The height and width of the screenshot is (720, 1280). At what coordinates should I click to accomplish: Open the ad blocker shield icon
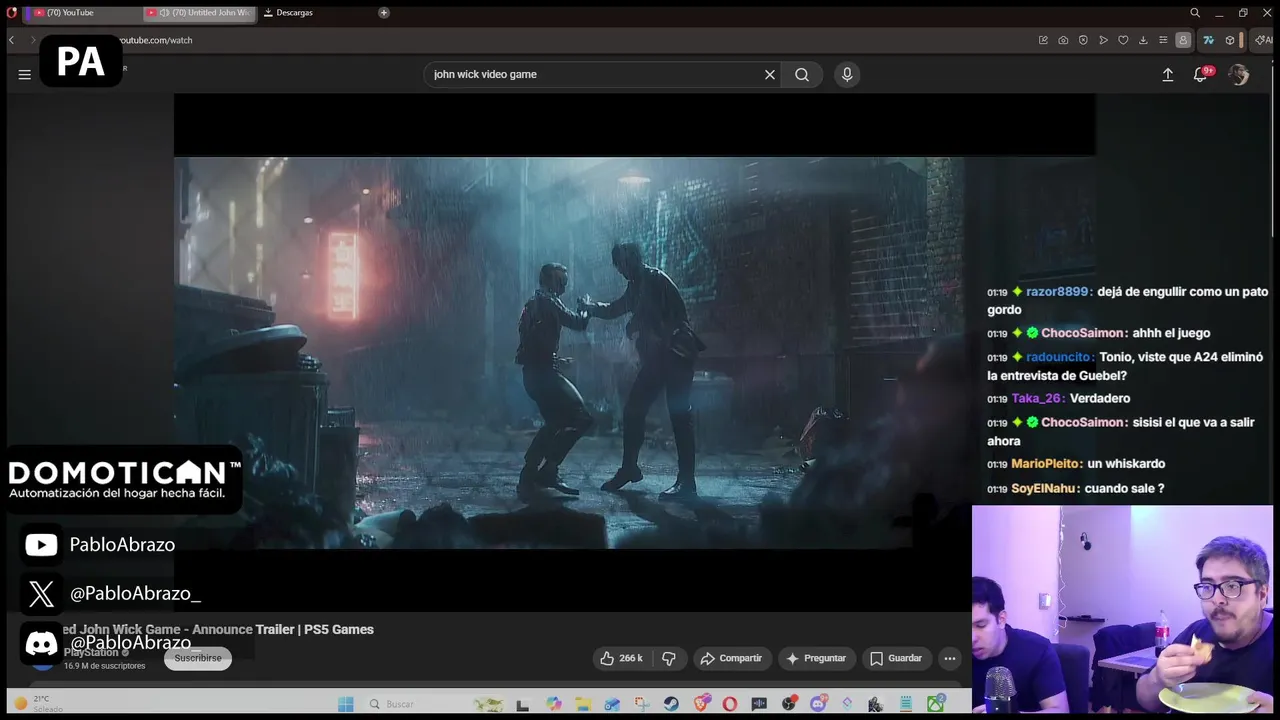1083,40
